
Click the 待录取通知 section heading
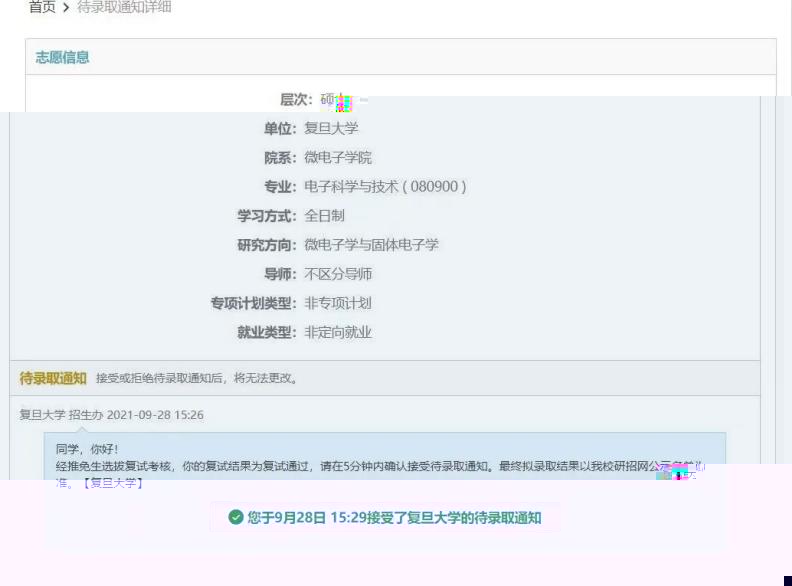(x=53, y=378)
